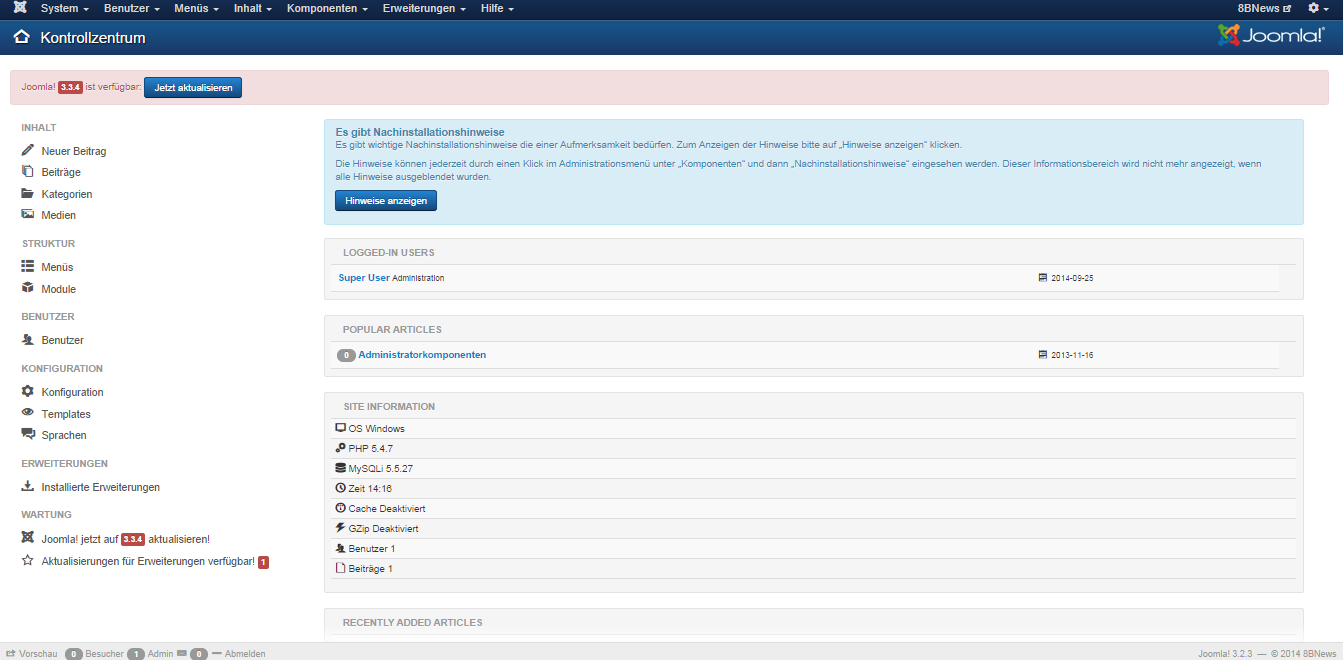The height and width of the screenshot is (660, 1343).
Task: Open the Hilfe menu
Action: coord(496,8)
